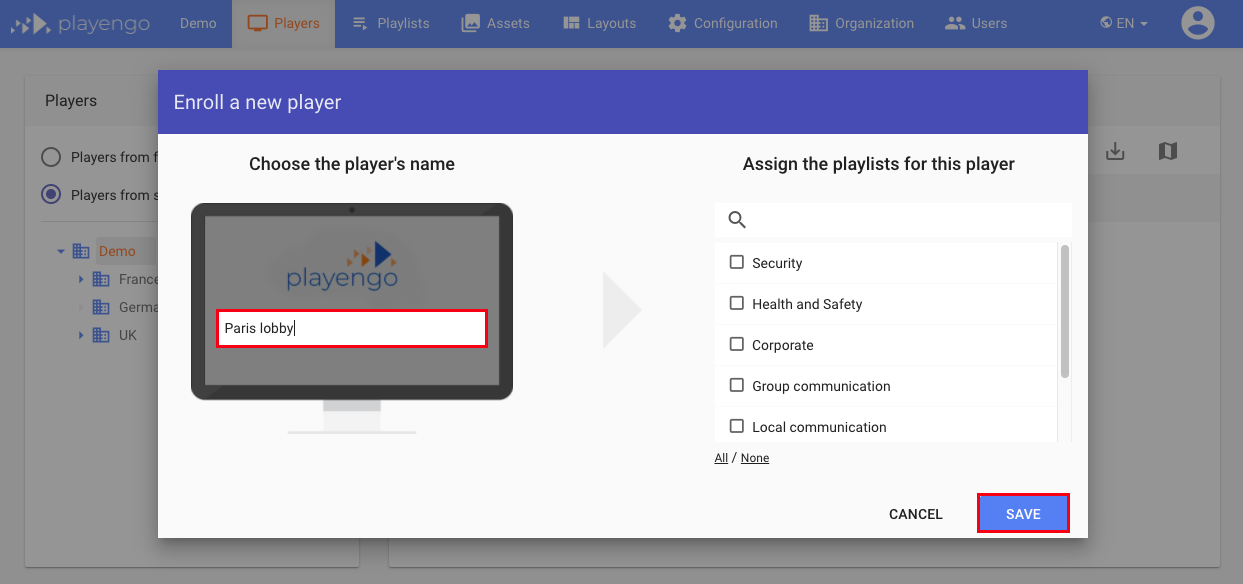Check the Security playlist checkbox
The image size is (1243, 584).
(737, 262)
